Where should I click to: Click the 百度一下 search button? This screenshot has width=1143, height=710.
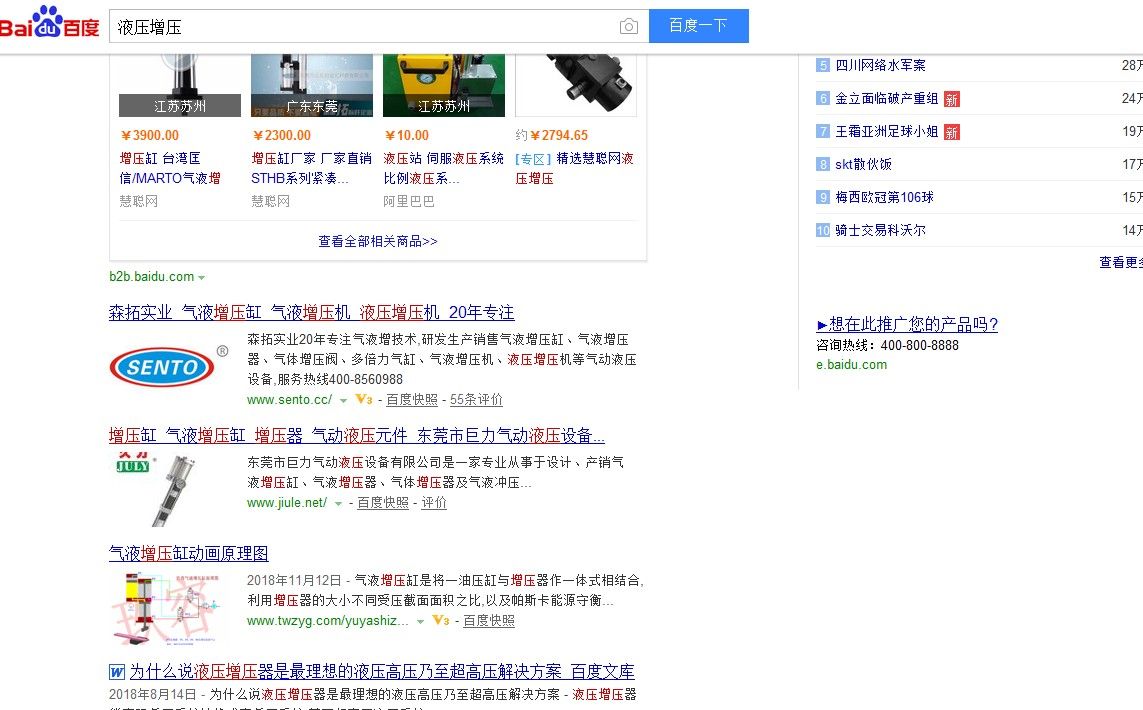click(x=698, y=26)
